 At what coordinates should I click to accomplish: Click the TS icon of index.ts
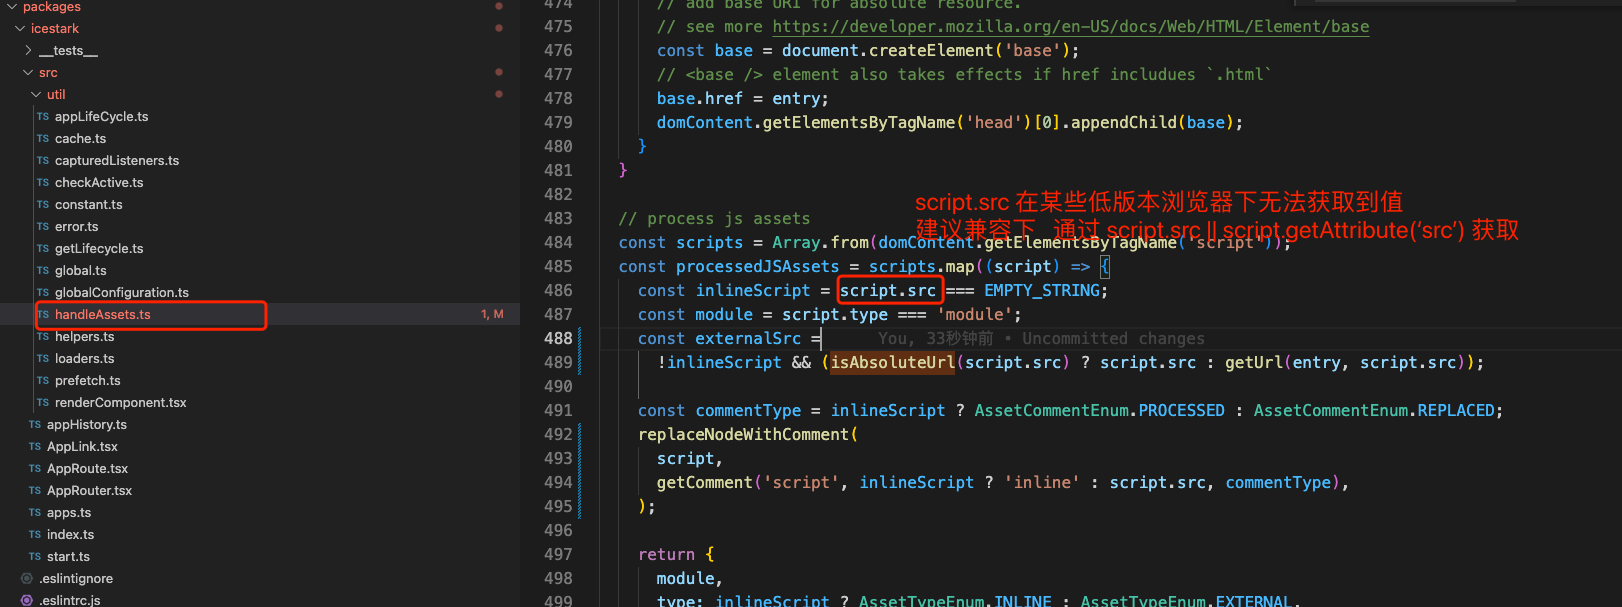[35, 534]
